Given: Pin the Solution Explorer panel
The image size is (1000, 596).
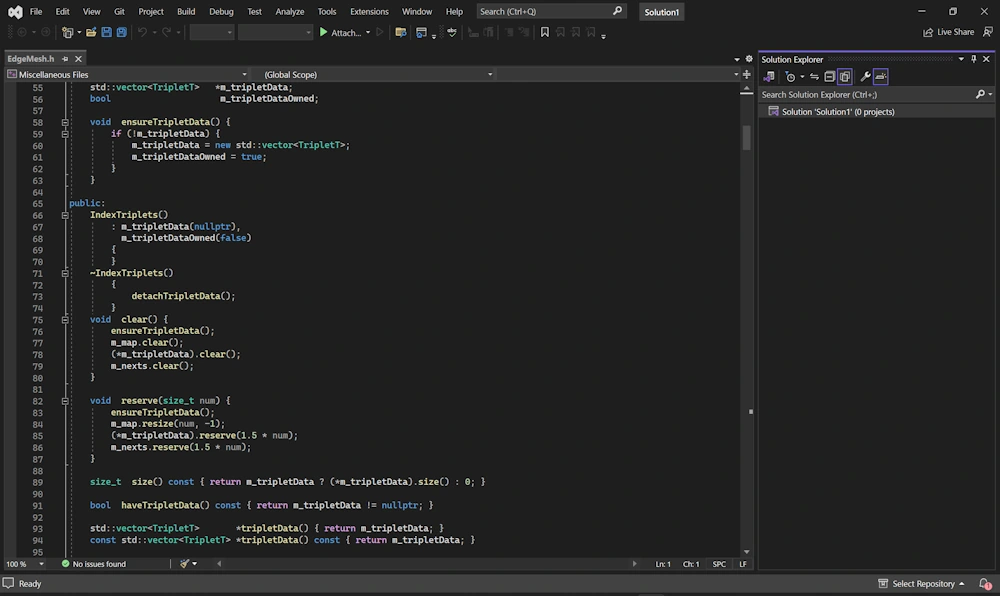Looking at the screenshot, I should tap(974, 59).
